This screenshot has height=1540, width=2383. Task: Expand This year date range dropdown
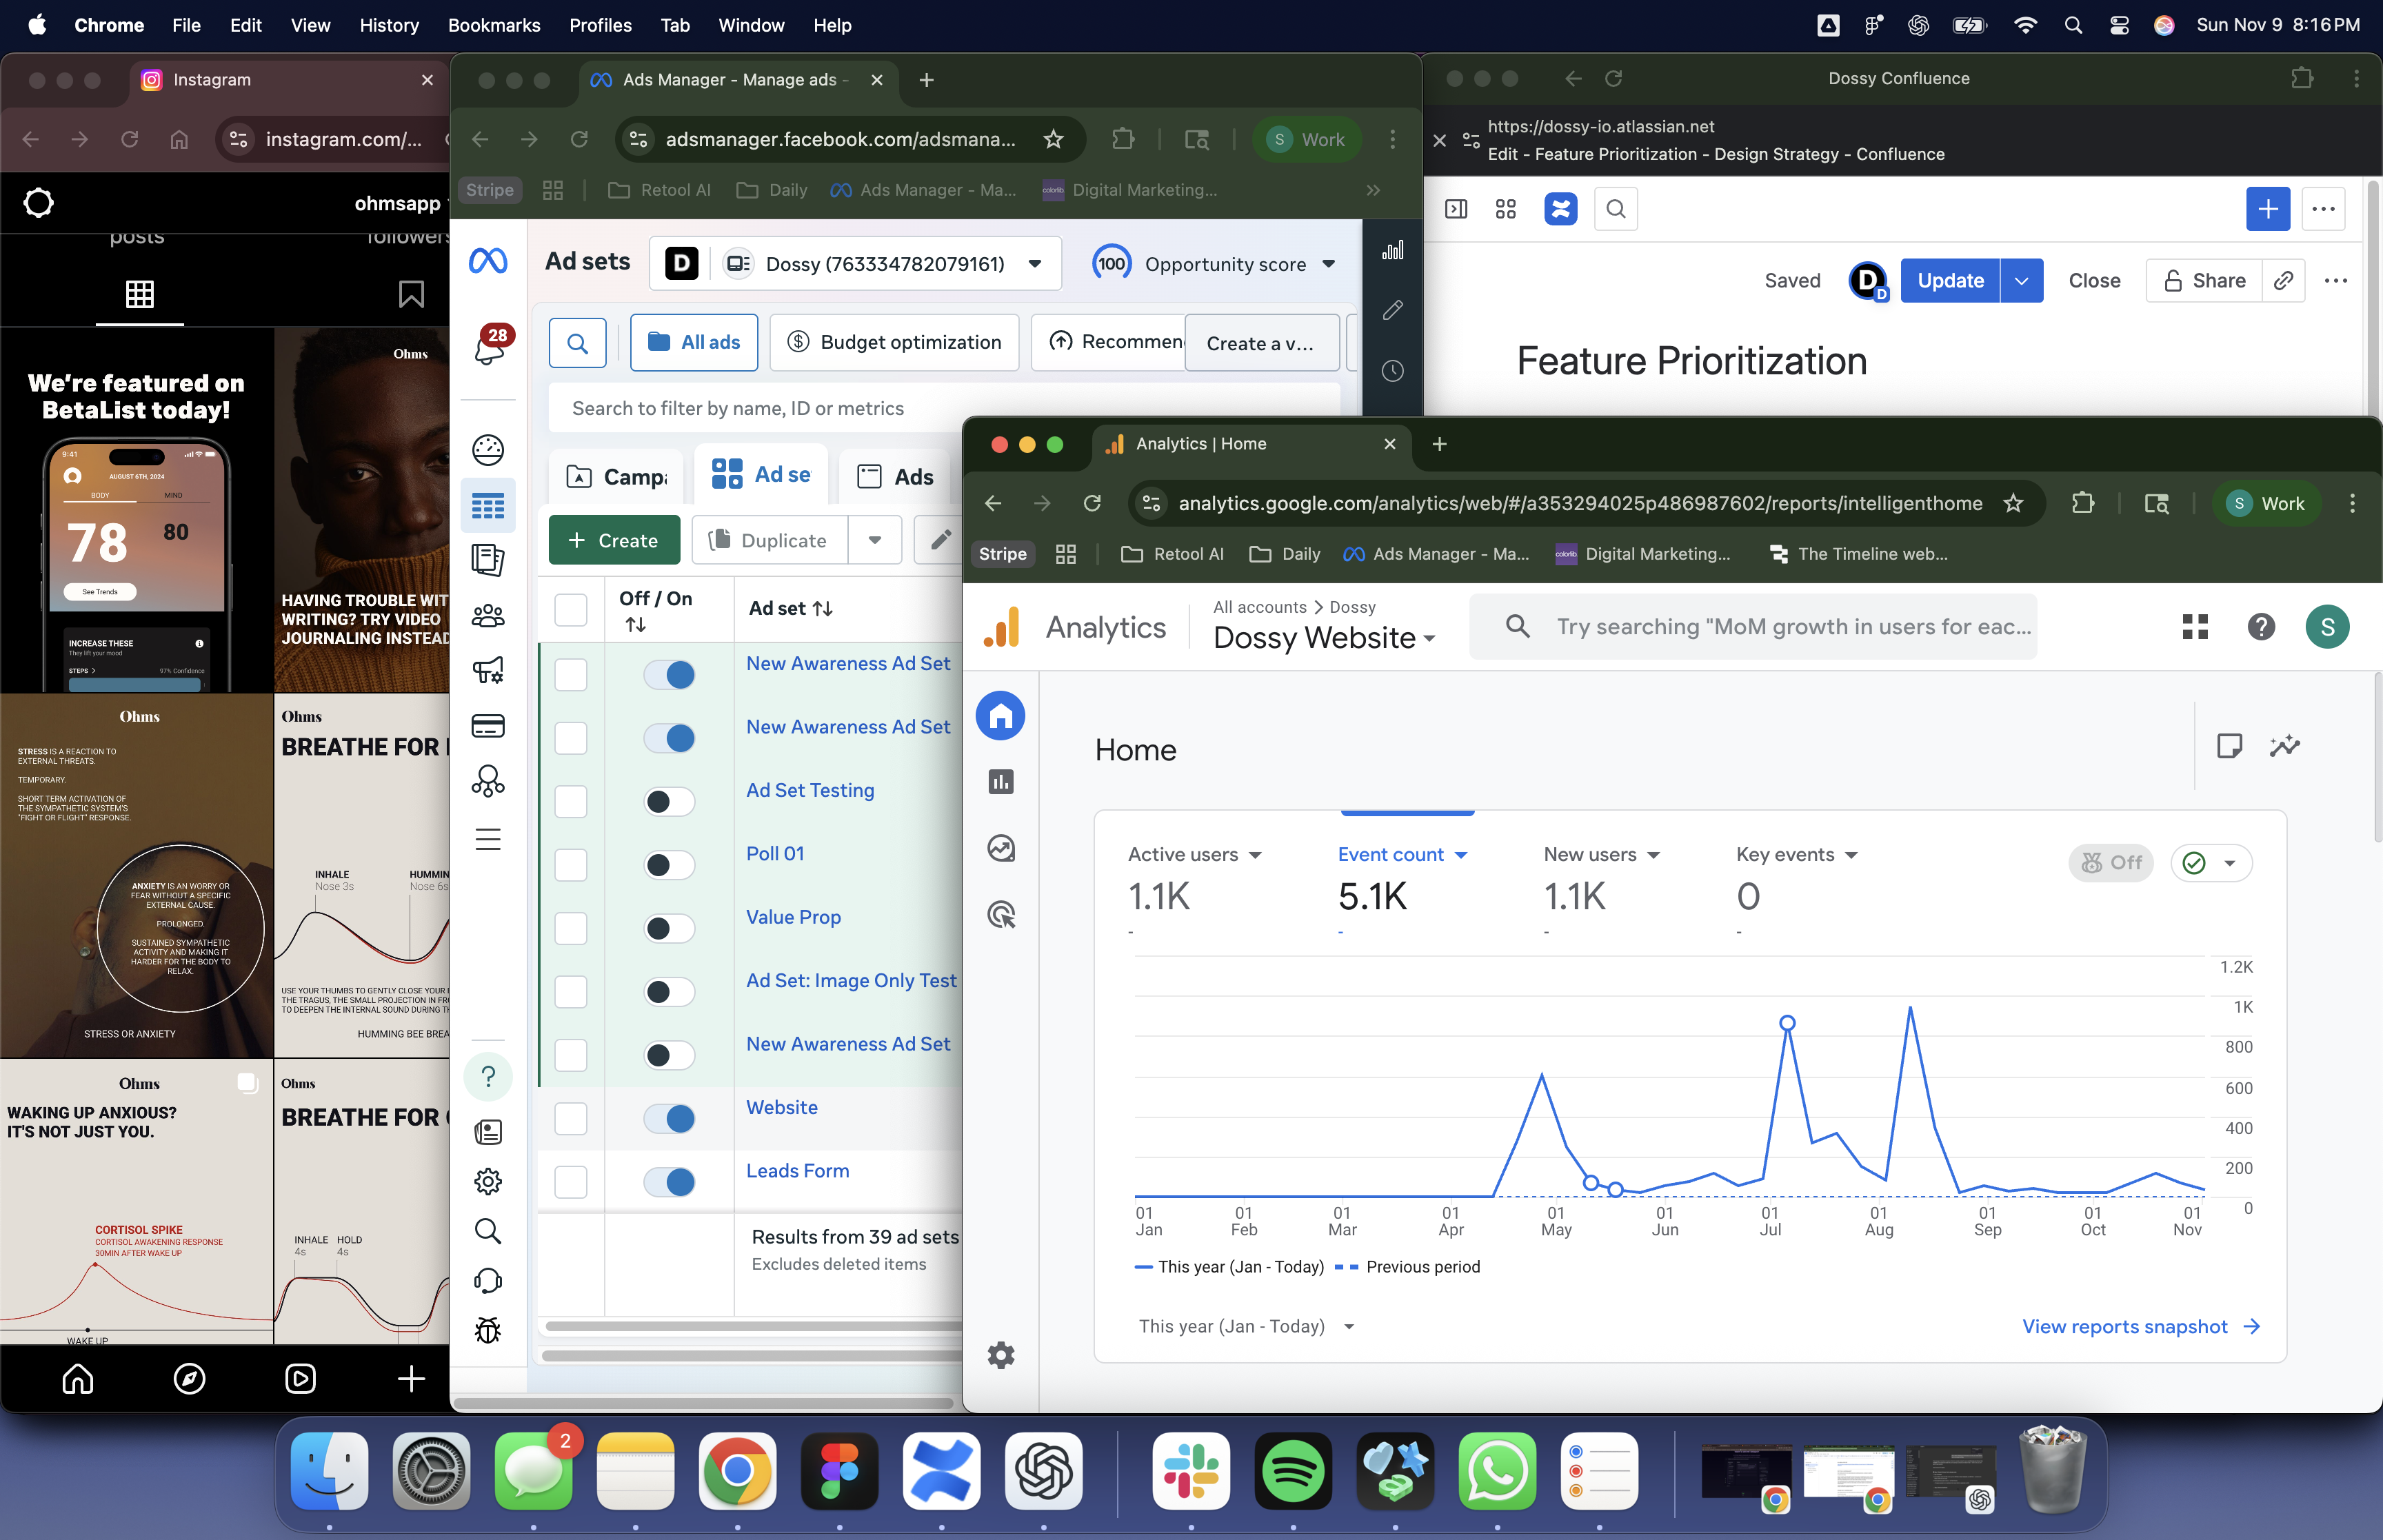[1246, 1326]
